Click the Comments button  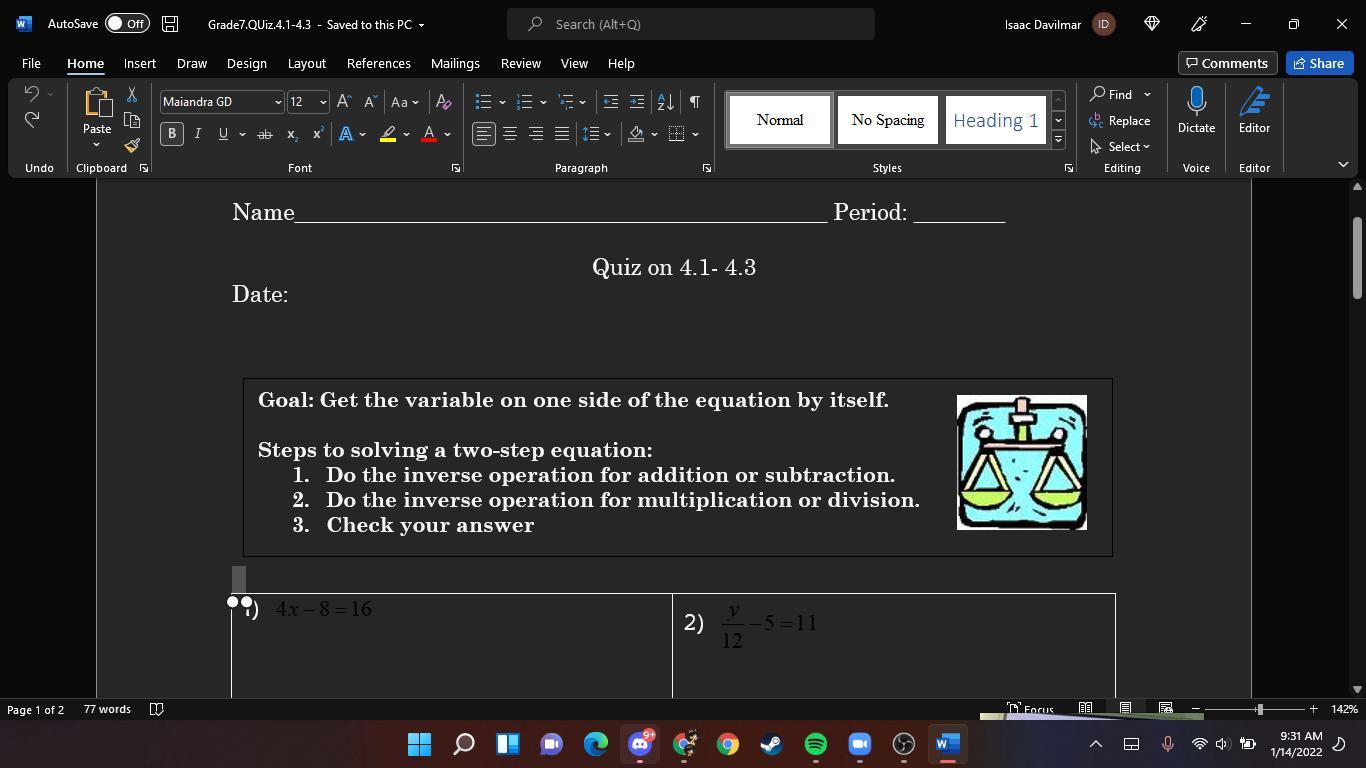1226,63
